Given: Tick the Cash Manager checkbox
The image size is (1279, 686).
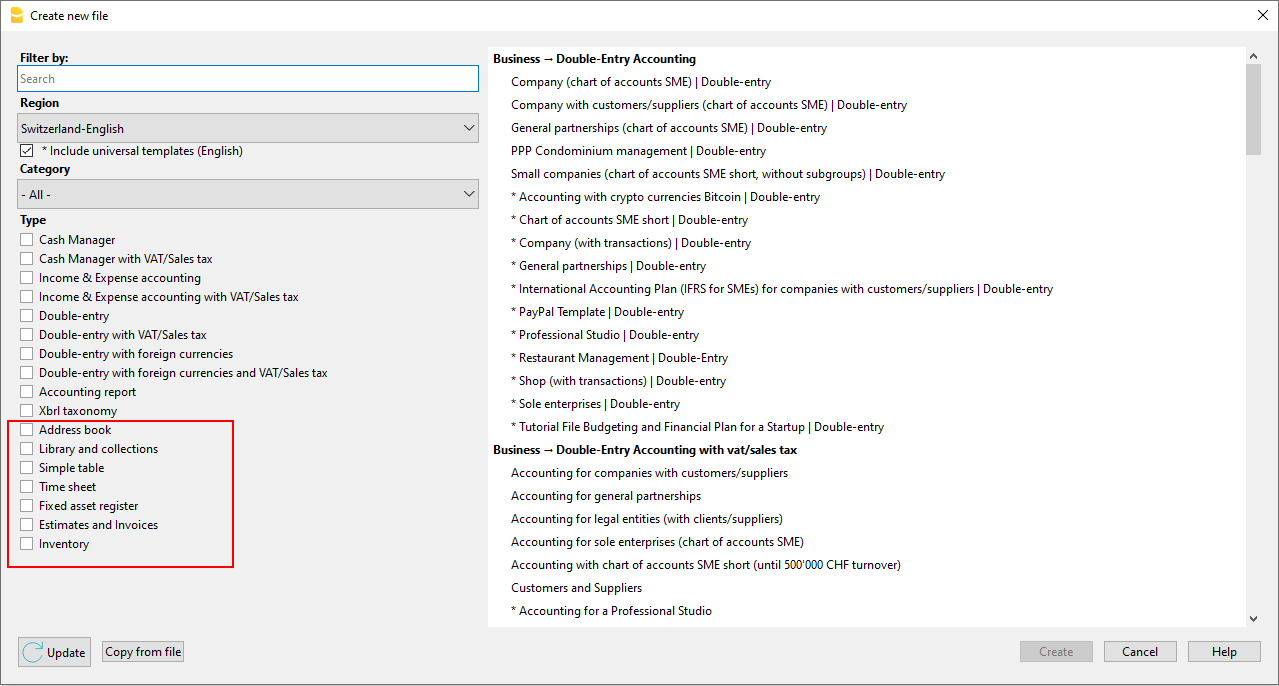Looking at the screenshot, I should (27, 240).
